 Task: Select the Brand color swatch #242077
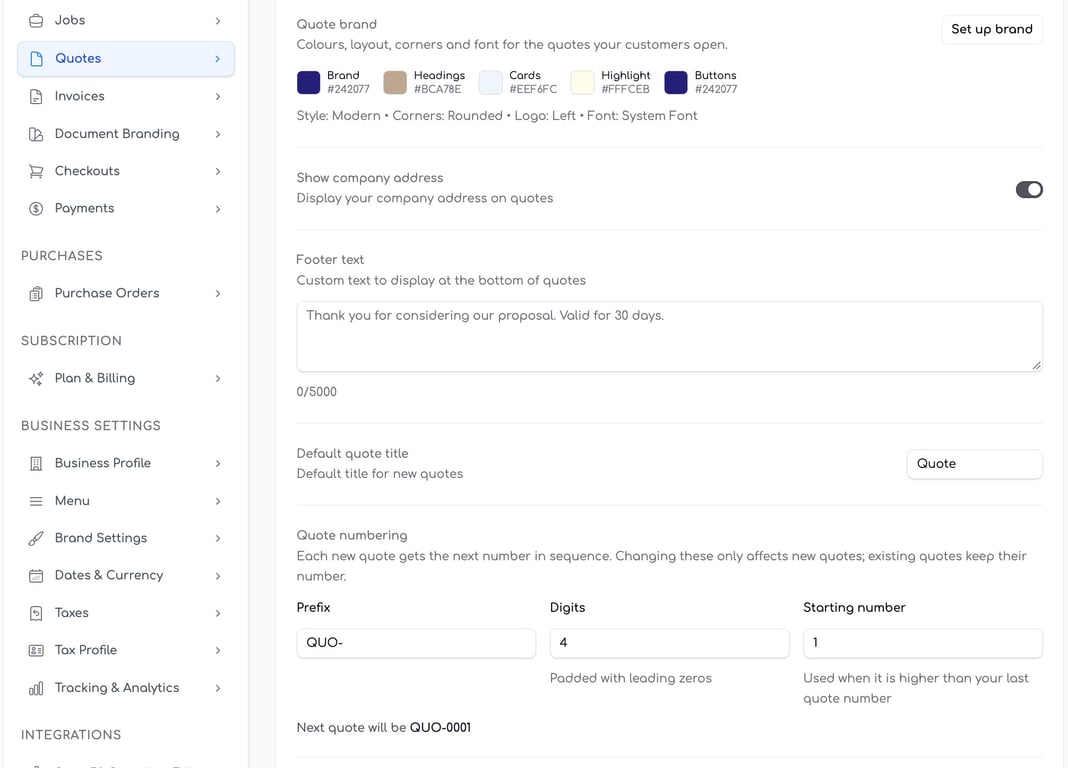pos(309,82)
